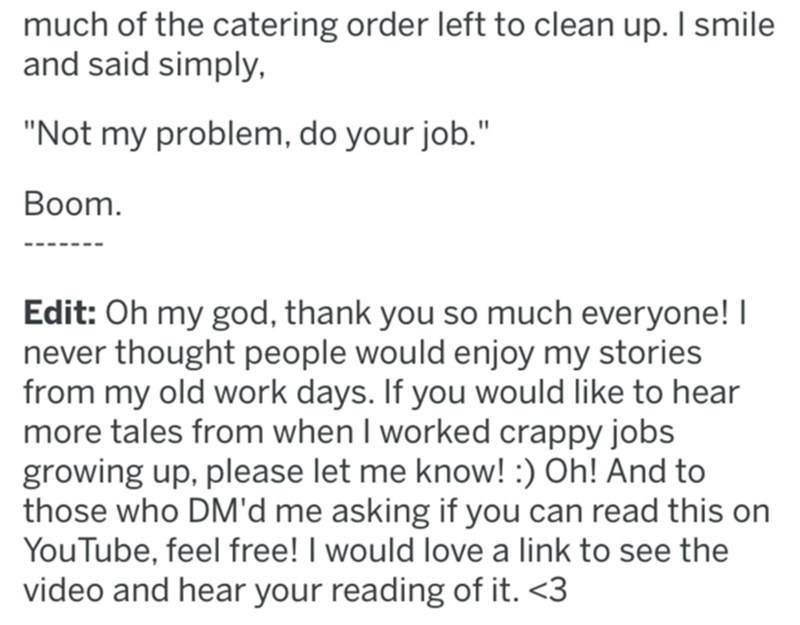The width and height of the screenshot is (800, 625).
Task: Click the bold "Edit:" label
Action: [x=59, y=313]
